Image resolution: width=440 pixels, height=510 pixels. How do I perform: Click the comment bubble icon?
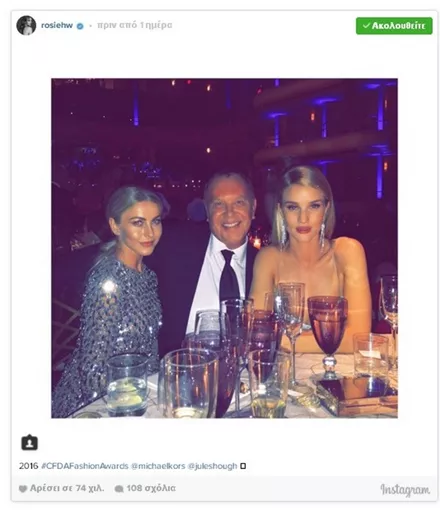pos(119,489)
